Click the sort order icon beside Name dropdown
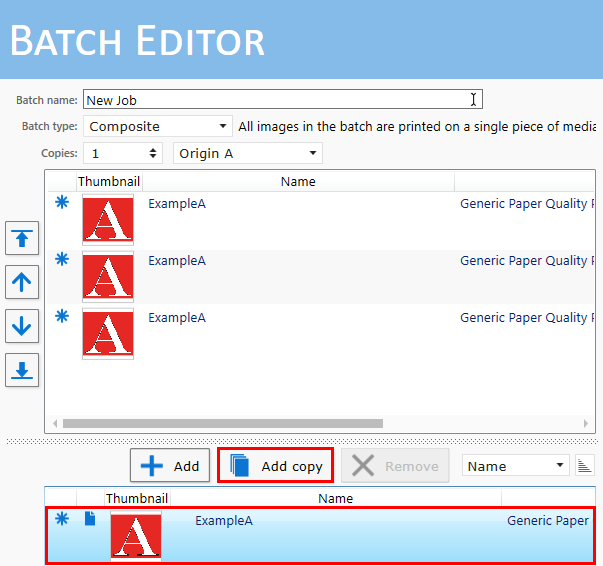This screenshot has width=603, height=566. tap(585, 465)
